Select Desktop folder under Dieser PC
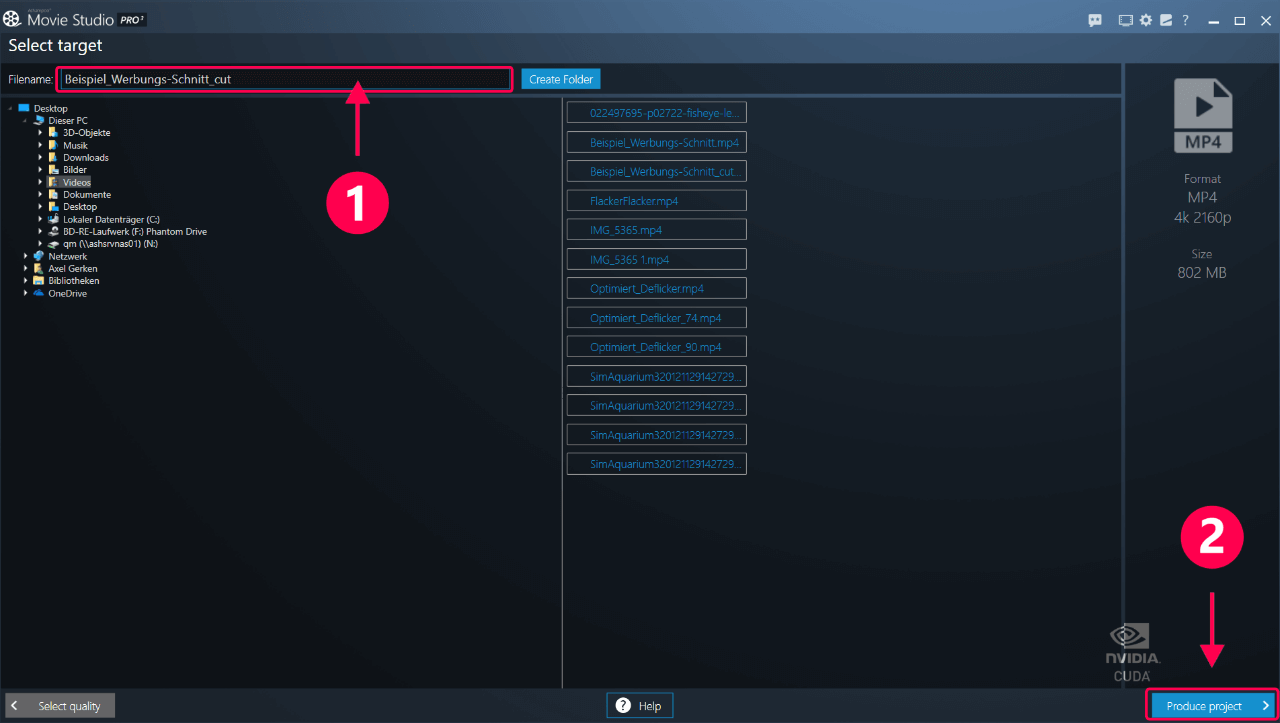Image resolution: width=1280 pixels, height=723 pixels. click(x=80, y=207)
